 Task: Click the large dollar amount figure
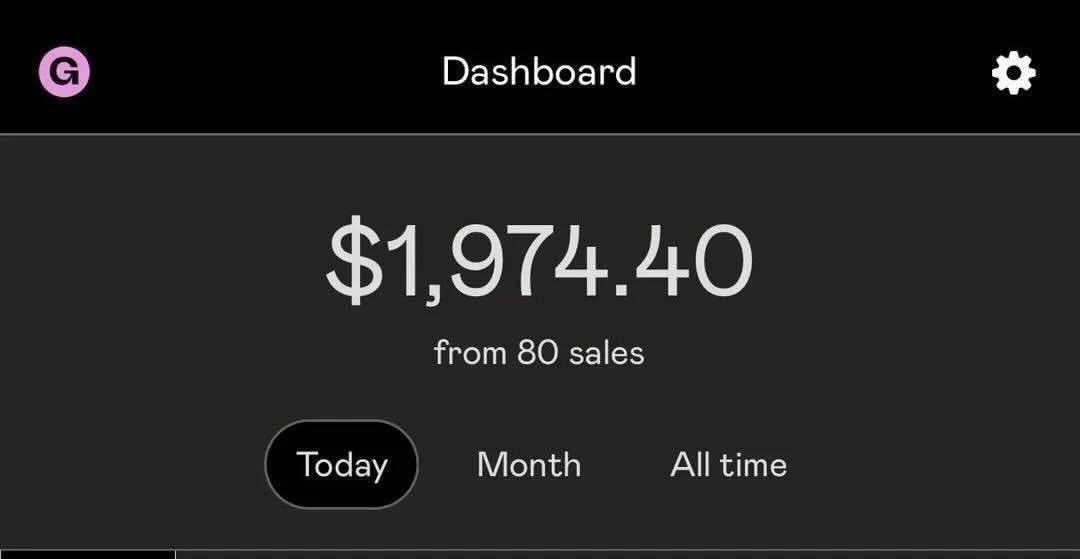539,262
